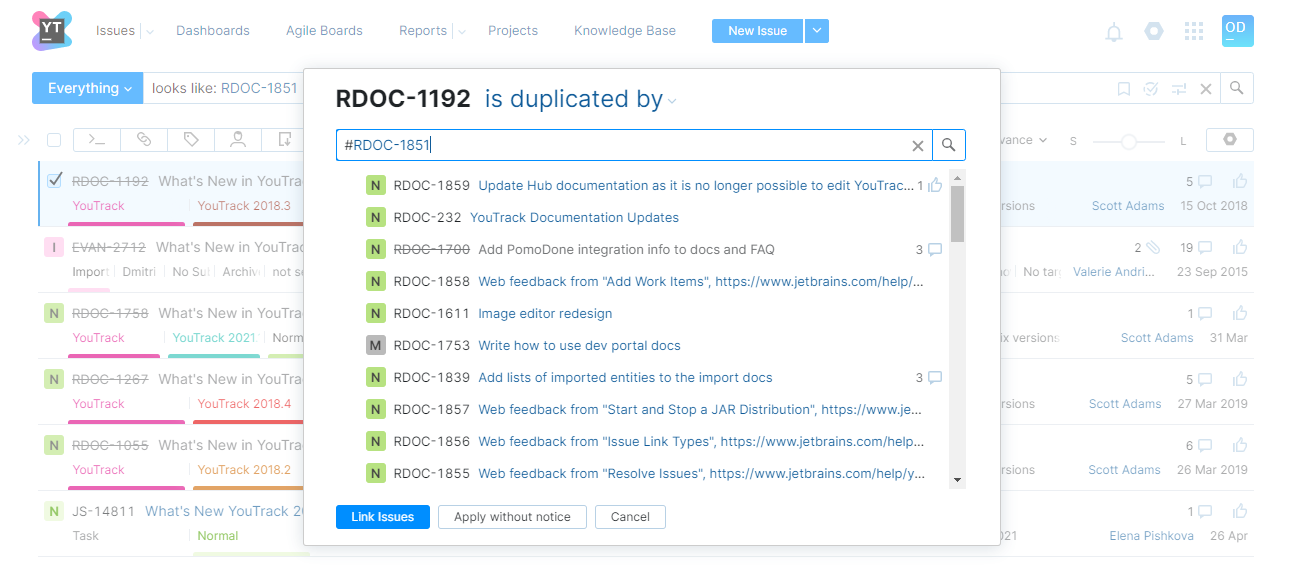Screen dimensions: 1303x566
Task: Open the New Issue dropdown arrow
Action: pyautogui.click(x=817, y=31)
